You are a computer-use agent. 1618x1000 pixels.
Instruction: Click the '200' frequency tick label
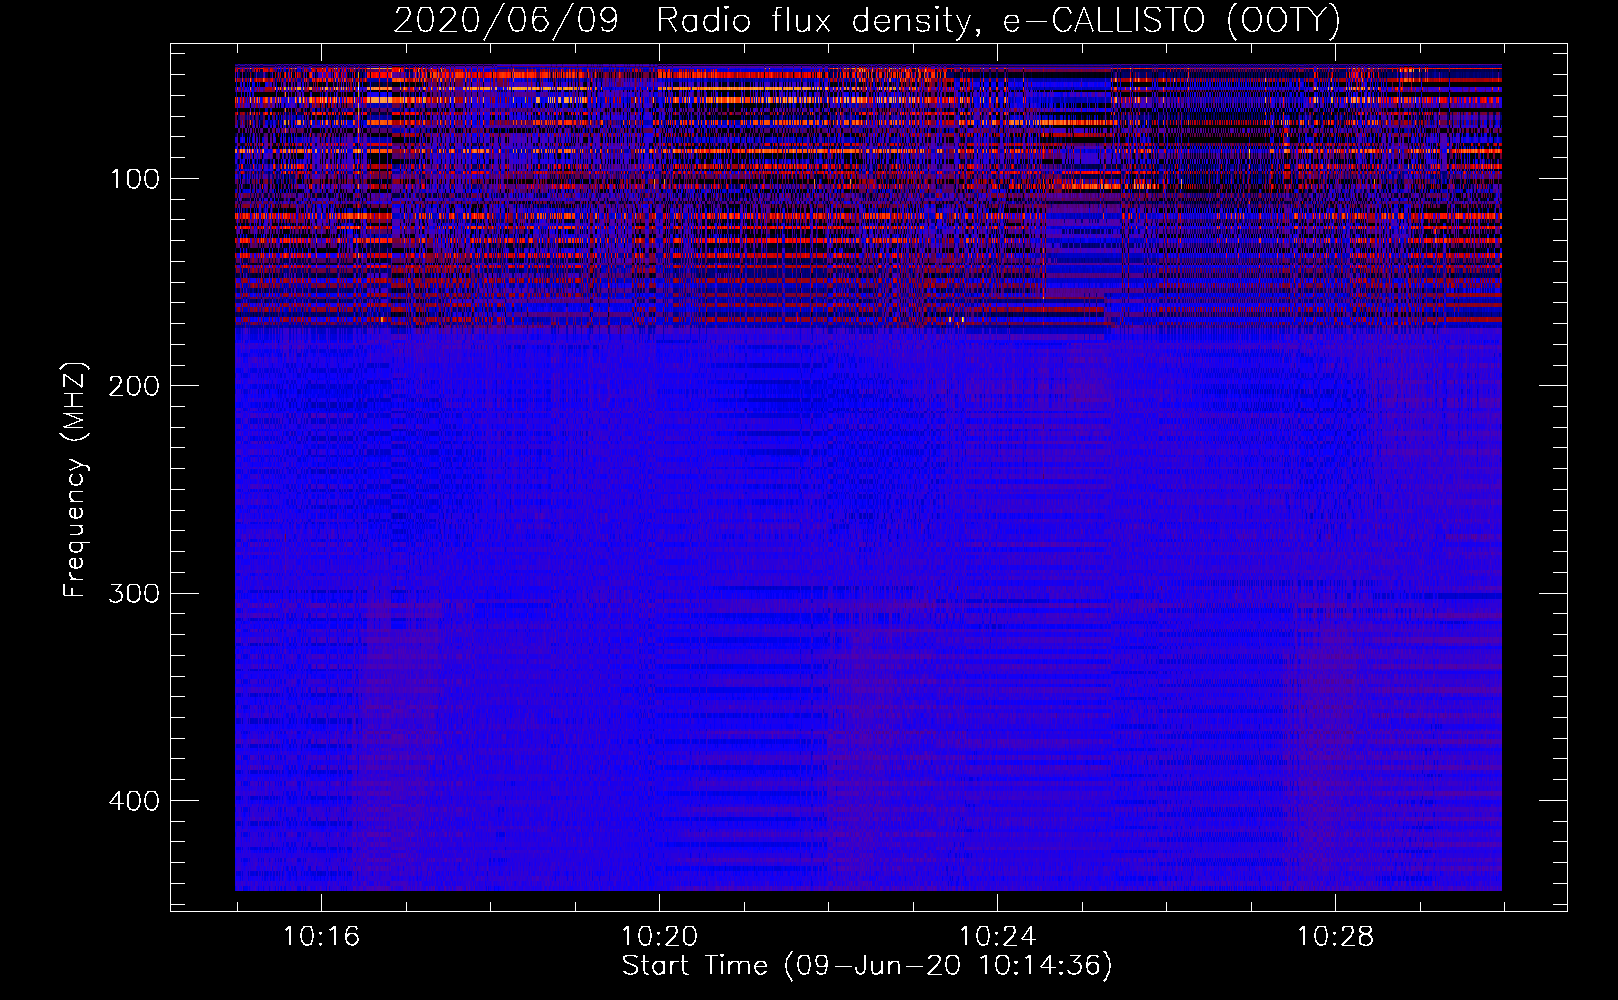click(x=133, y=387)
